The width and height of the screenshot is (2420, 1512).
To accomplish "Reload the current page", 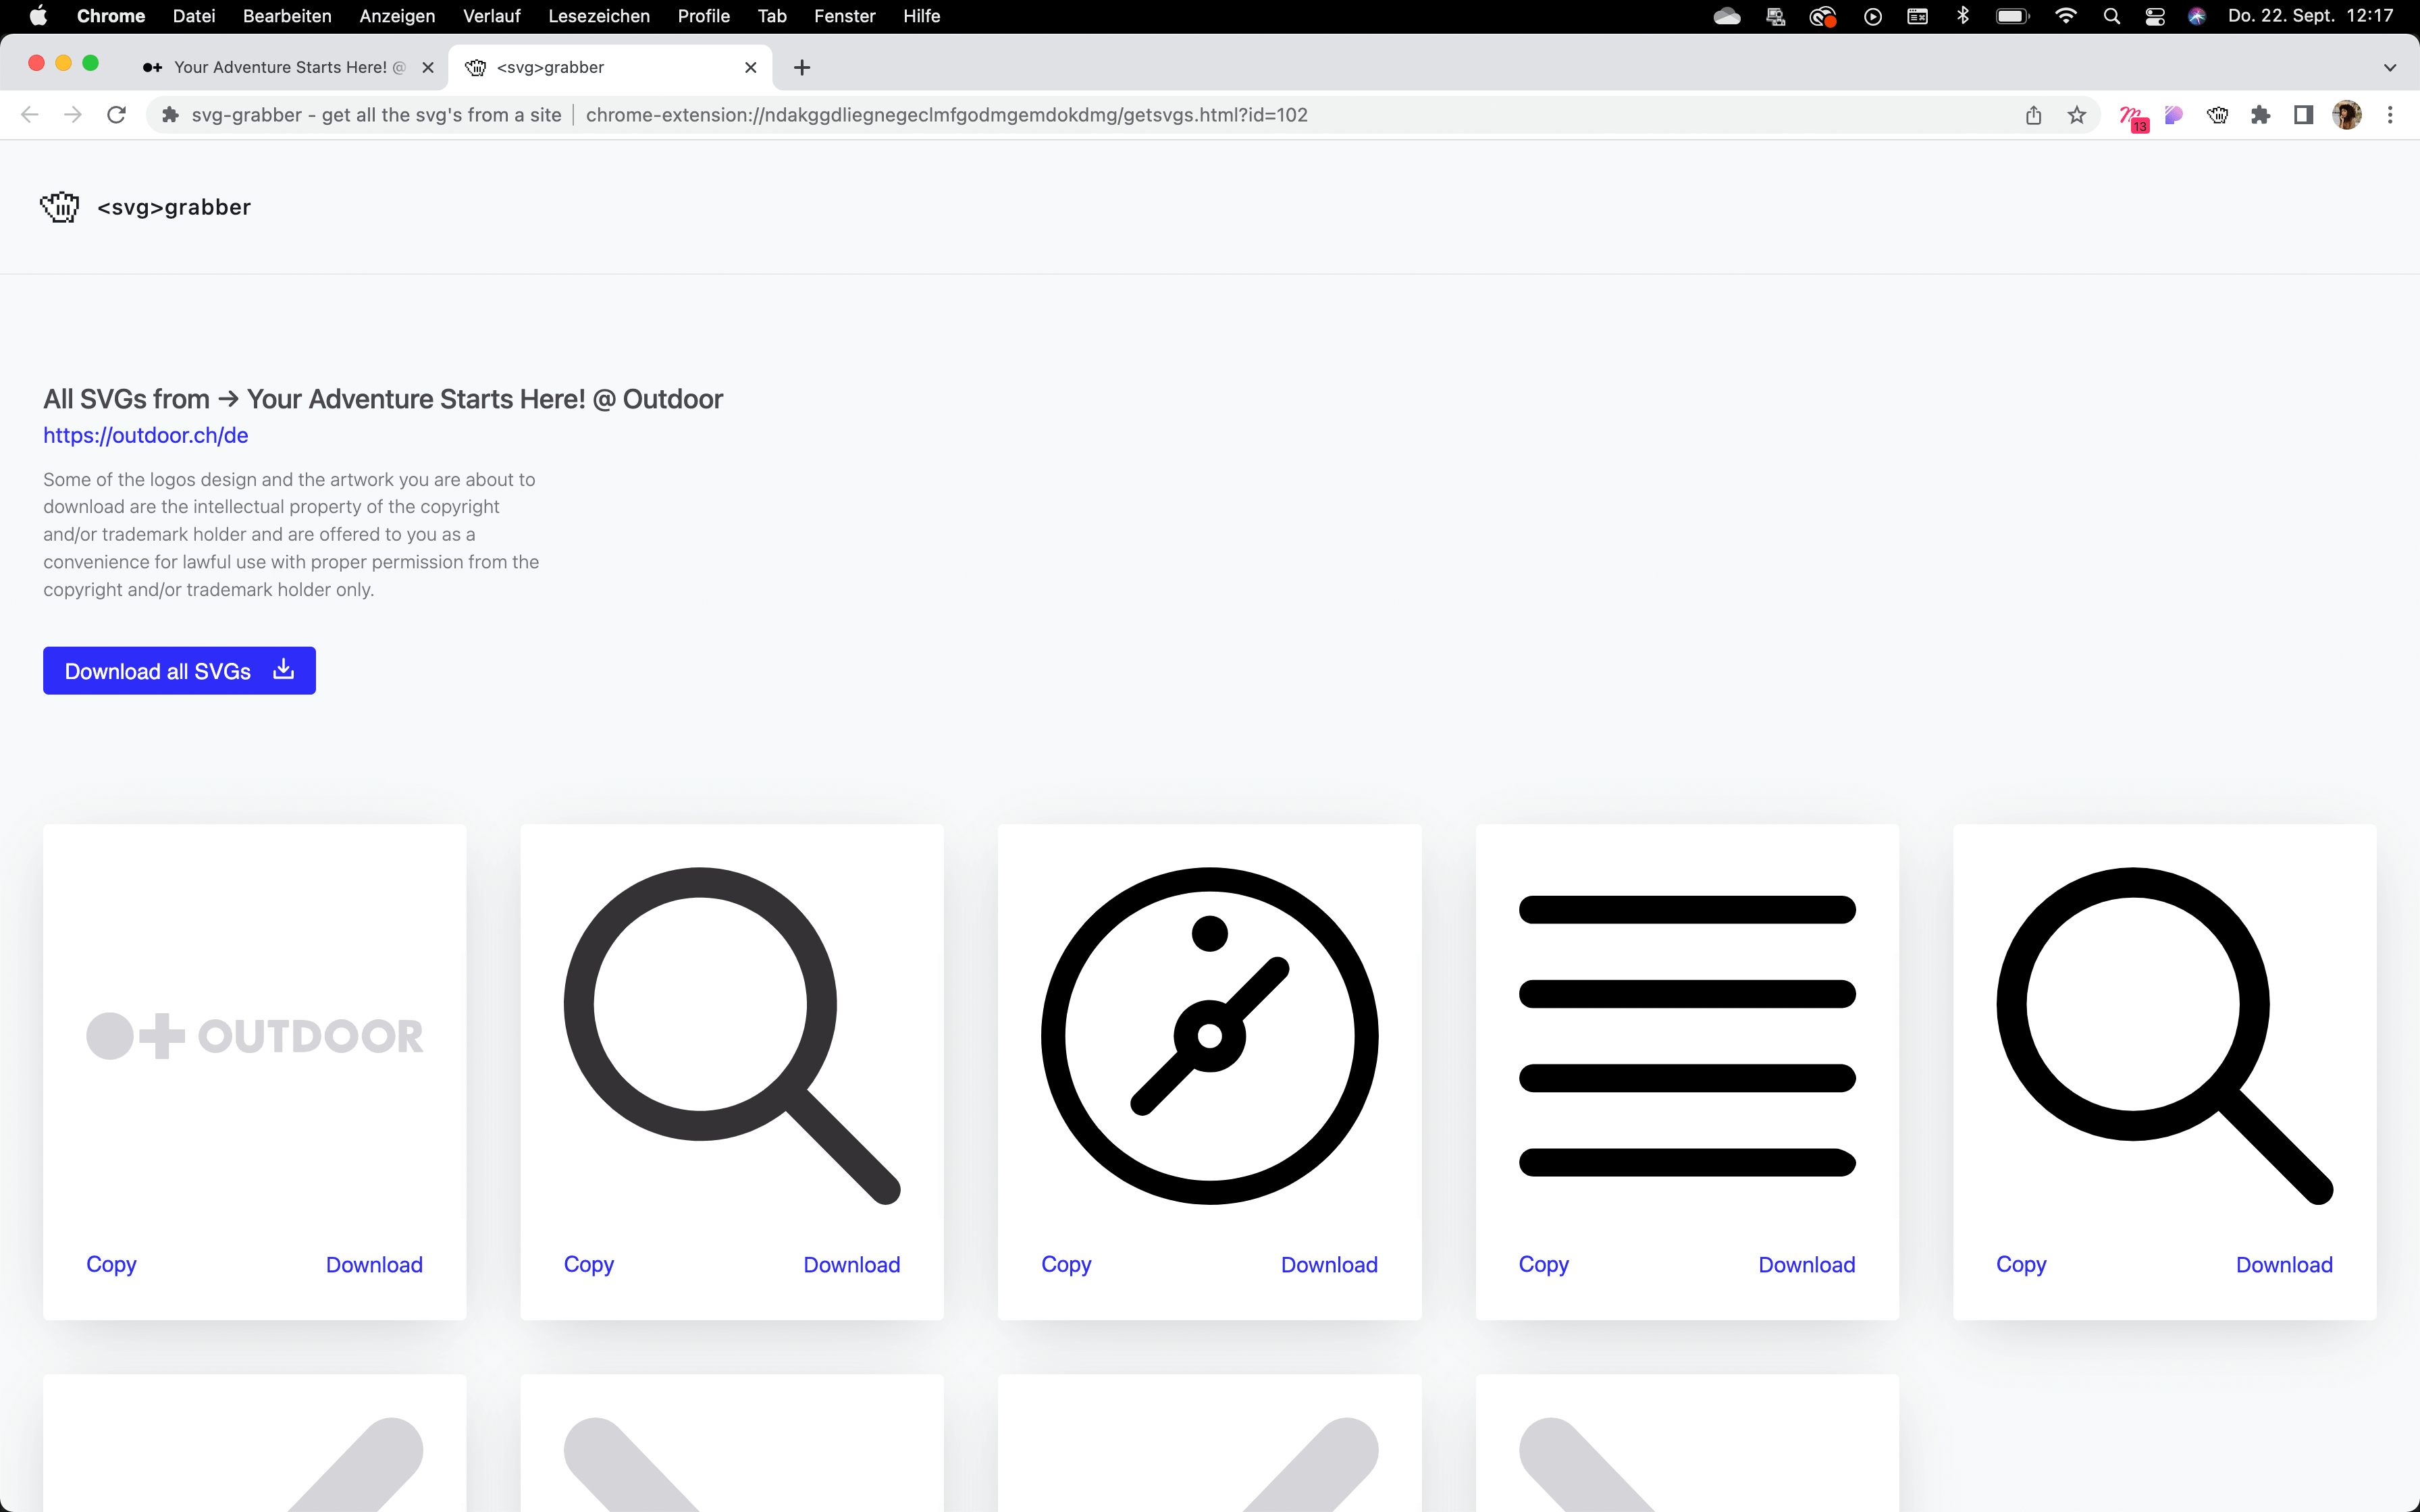I will [x=116, y=115].
